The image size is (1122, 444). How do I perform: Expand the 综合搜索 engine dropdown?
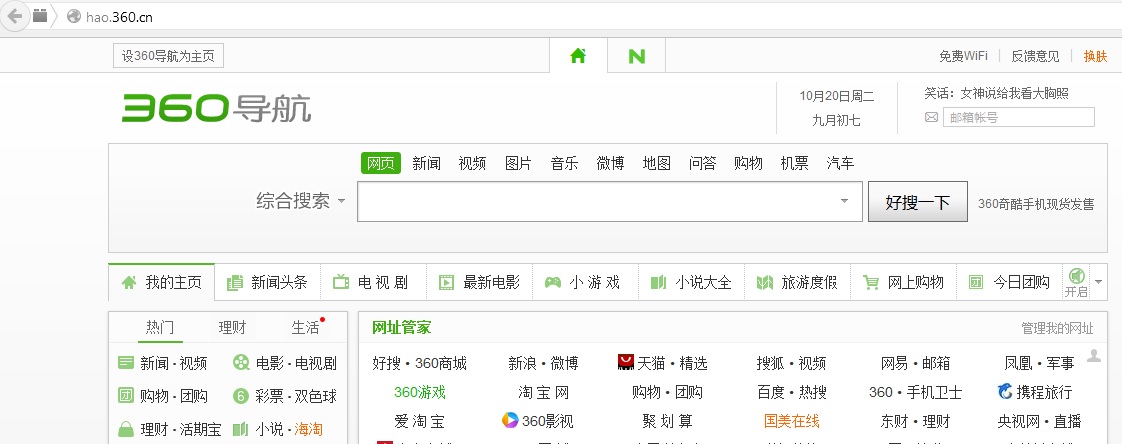(x=341, y=202)
